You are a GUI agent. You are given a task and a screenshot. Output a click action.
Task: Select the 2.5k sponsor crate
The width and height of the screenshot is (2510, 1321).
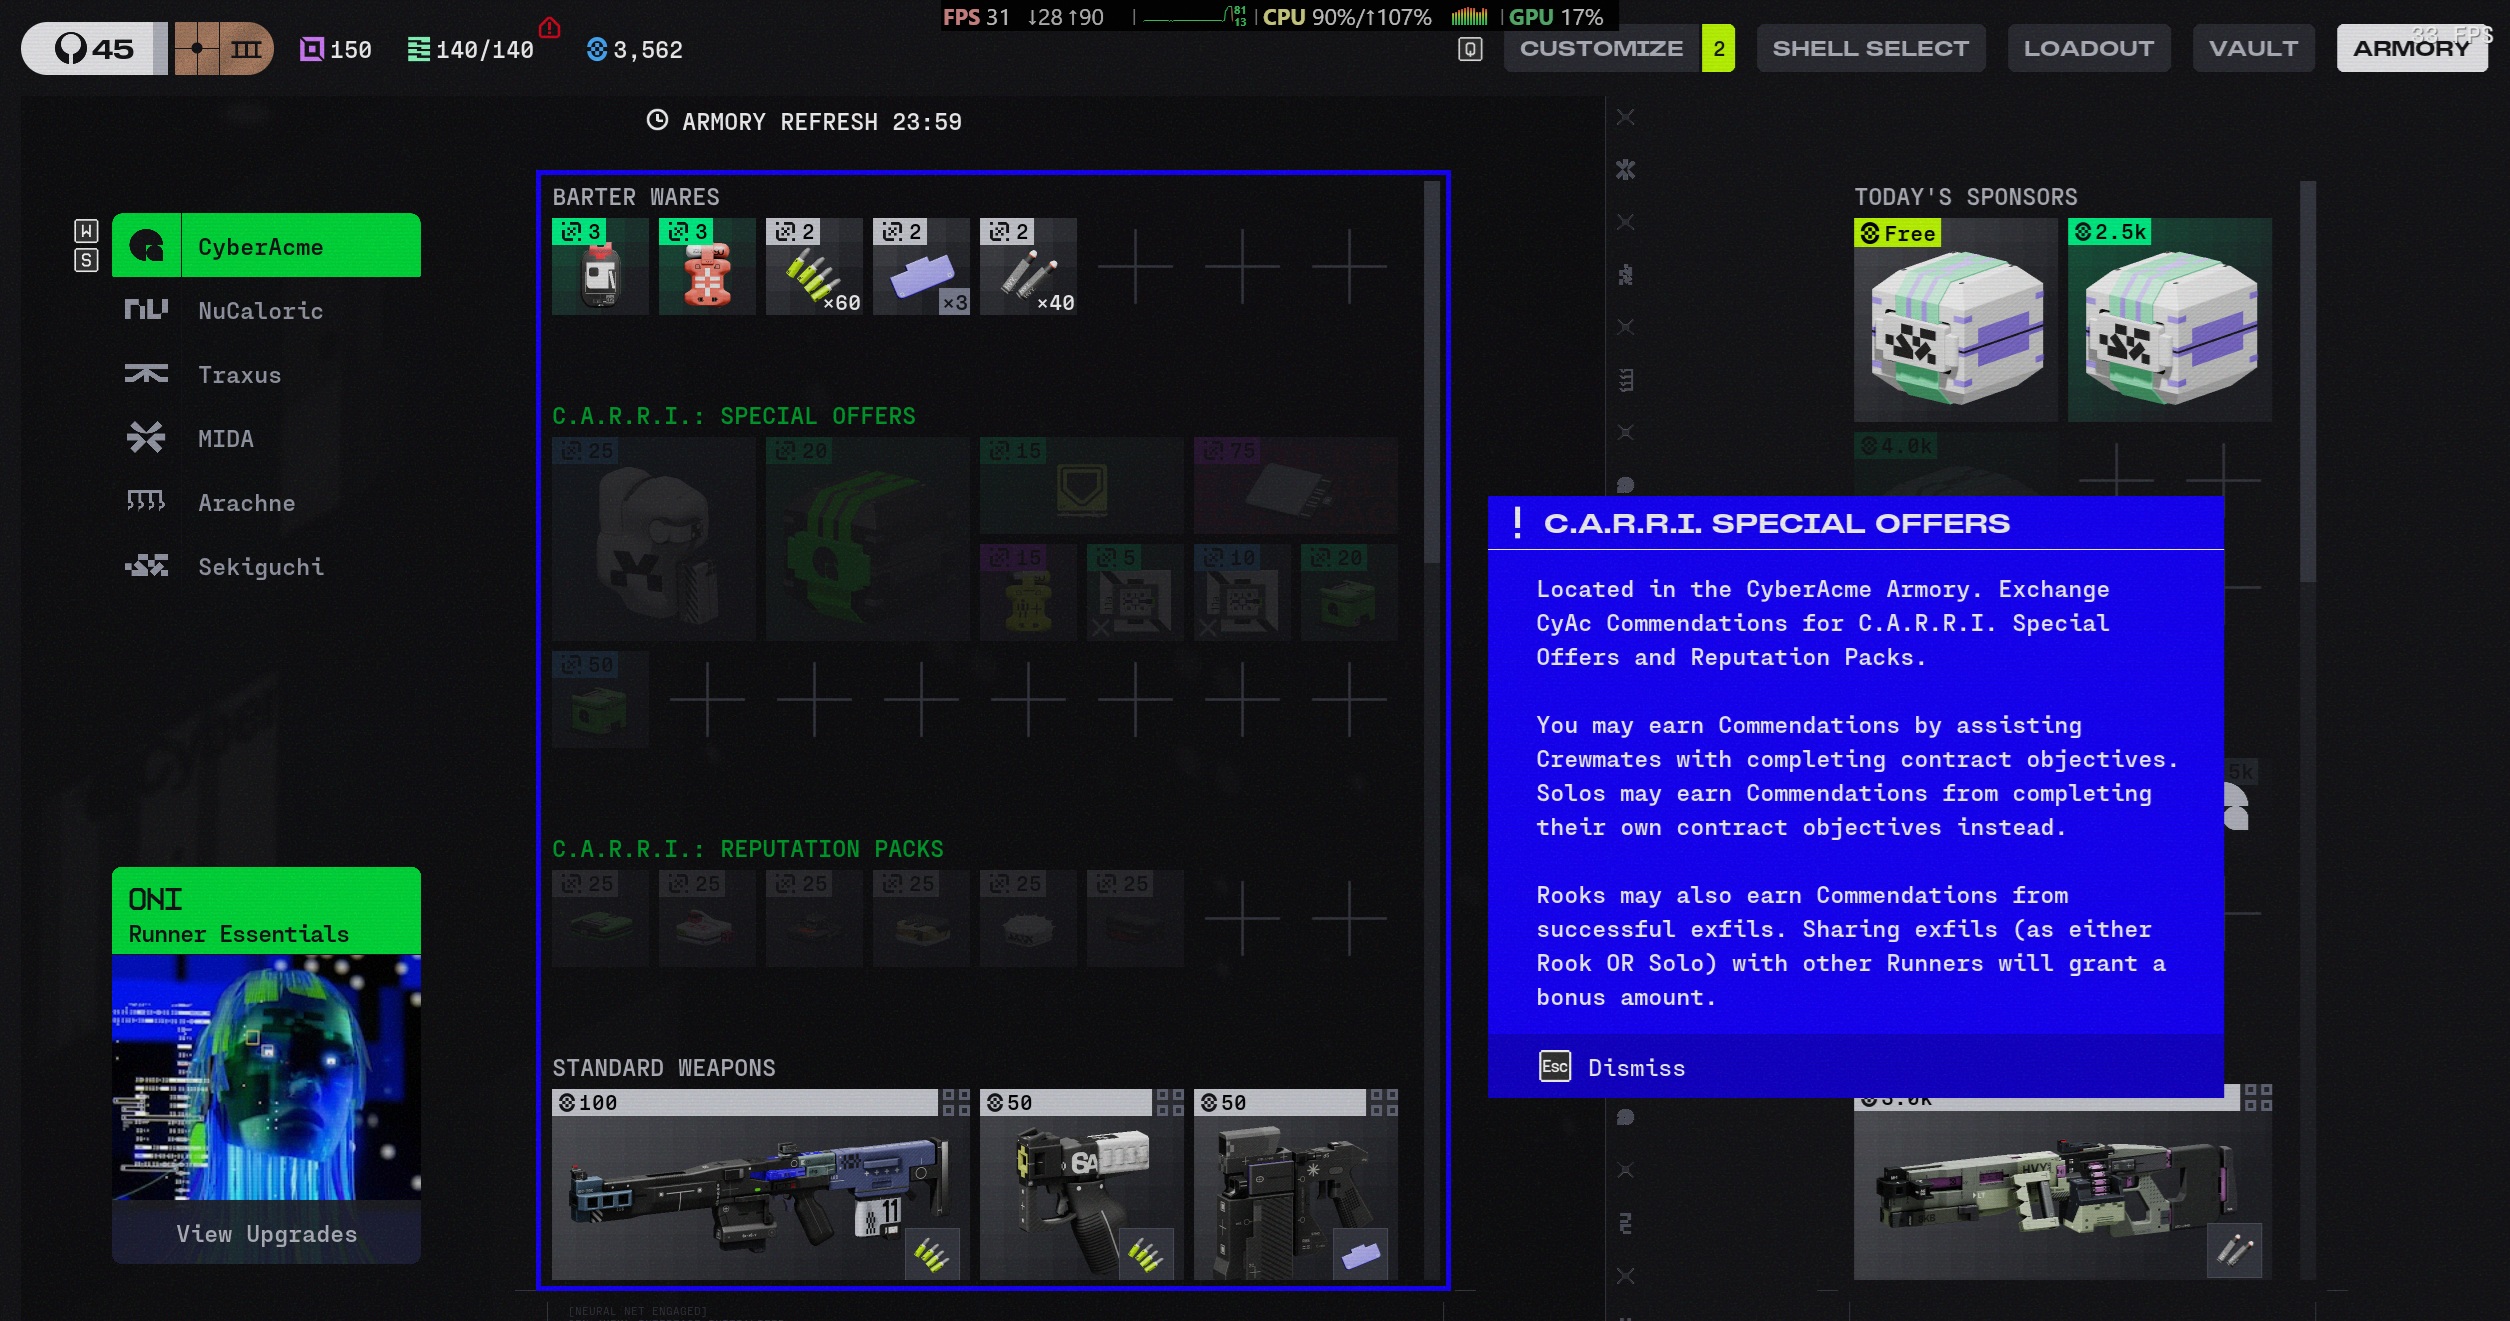tap(2169, 321)
